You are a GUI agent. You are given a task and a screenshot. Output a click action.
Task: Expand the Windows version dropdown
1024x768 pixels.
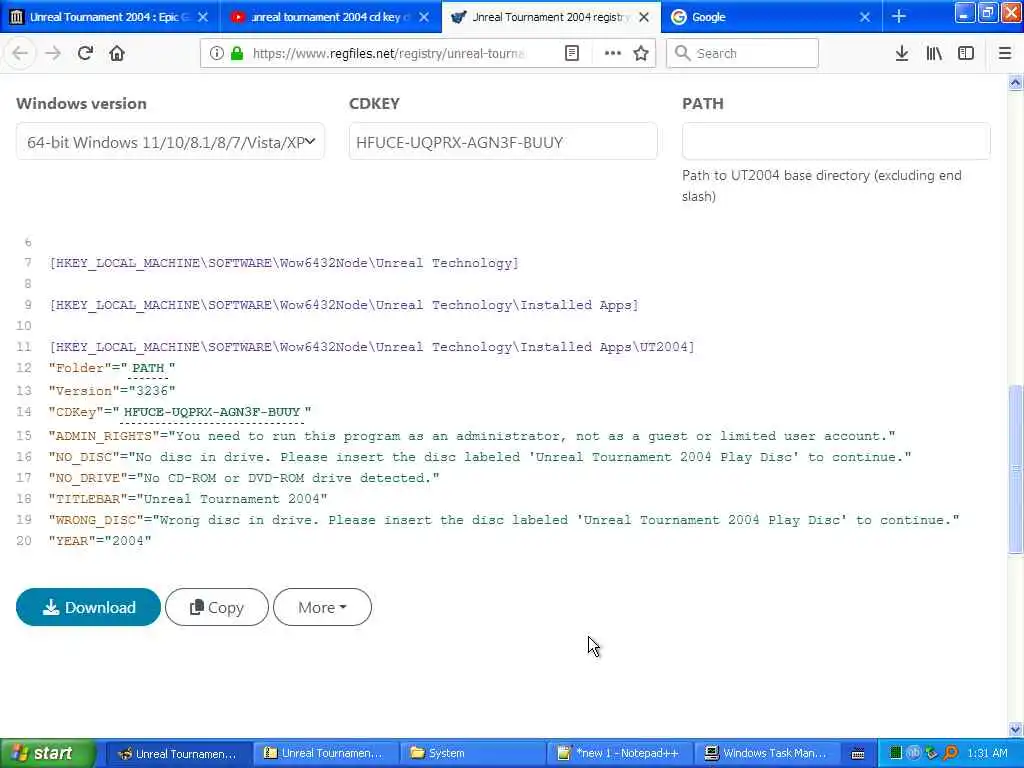(x=170, y=142)
